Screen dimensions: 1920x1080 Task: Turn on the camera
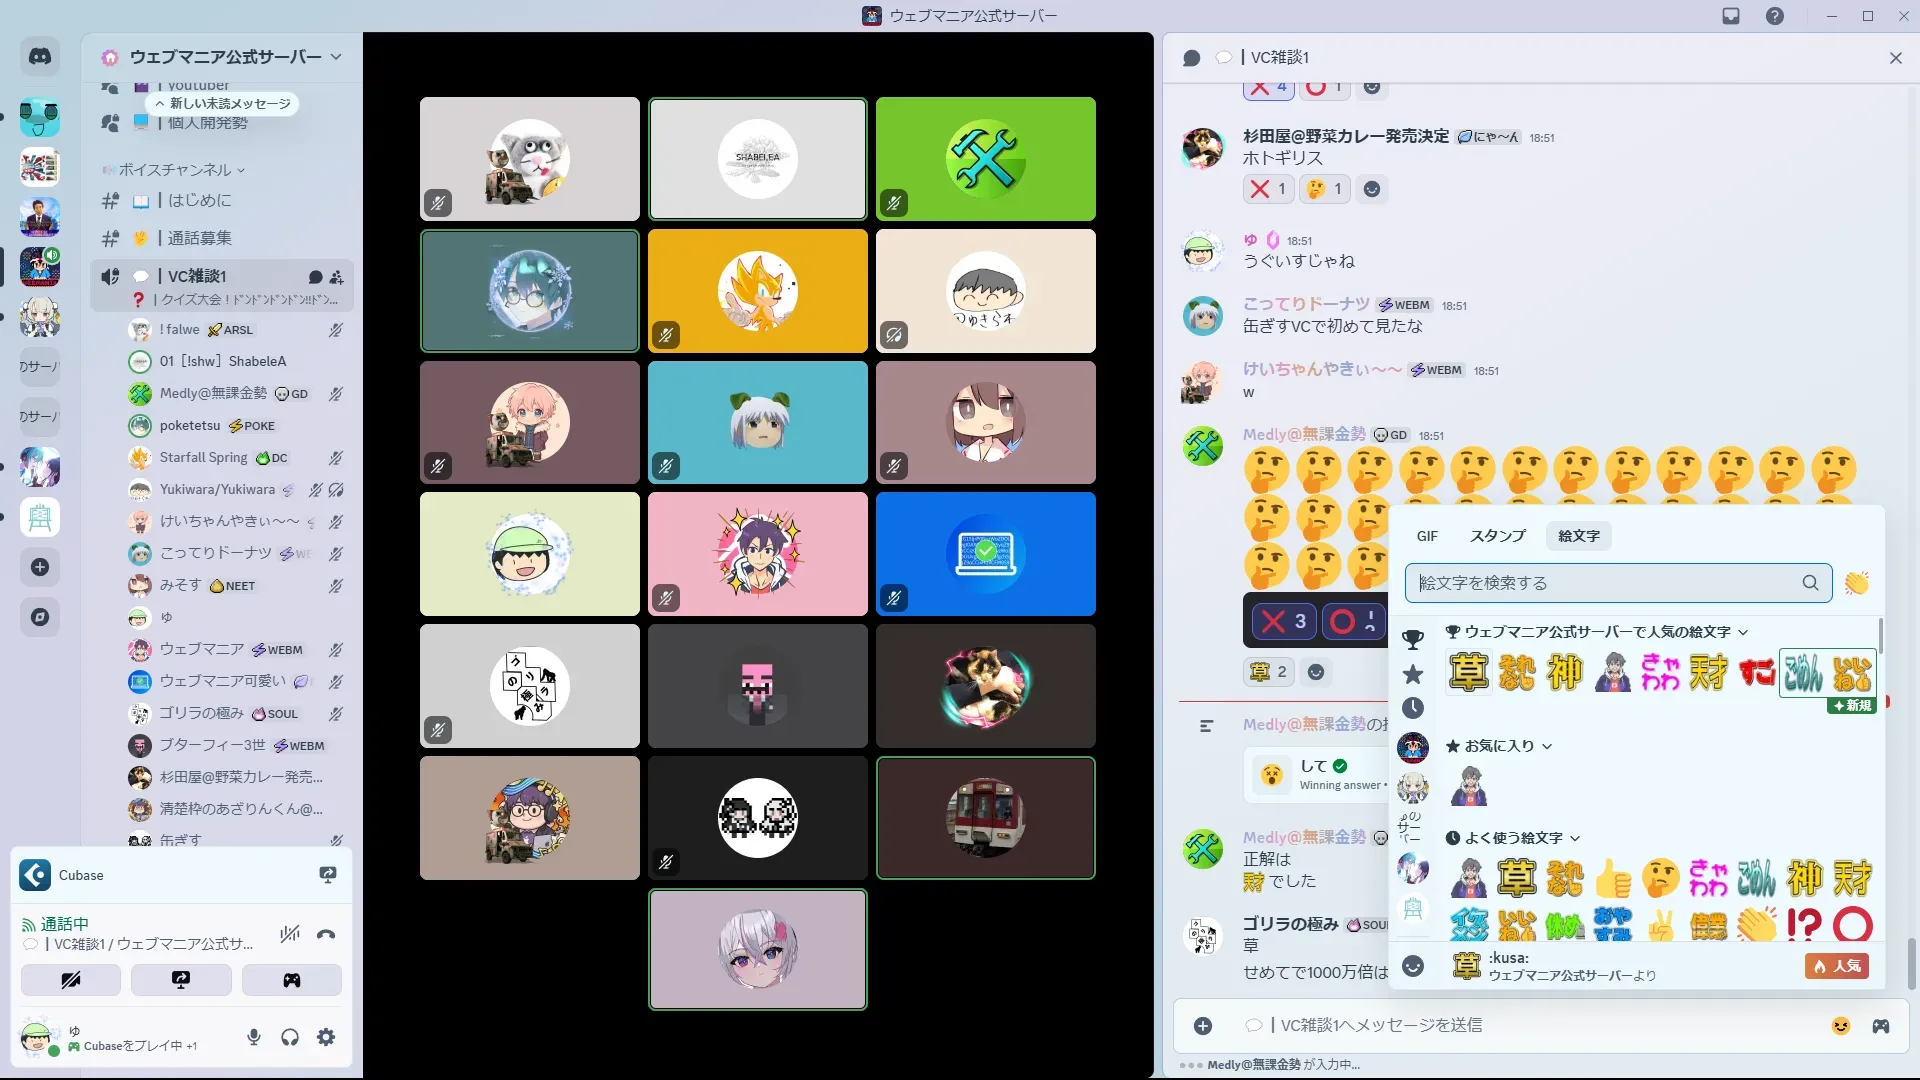pyautogui.click(x=71, y=980)
